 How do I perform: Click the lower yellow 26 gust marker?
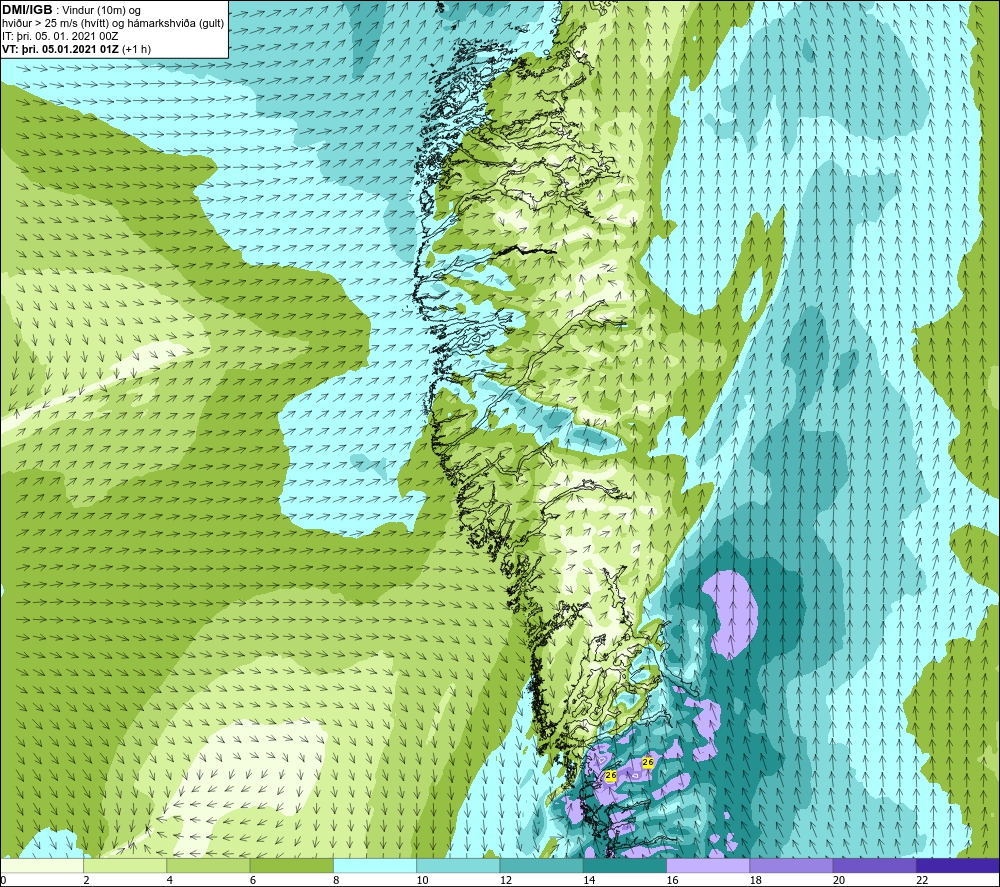[x=610, y=775]
